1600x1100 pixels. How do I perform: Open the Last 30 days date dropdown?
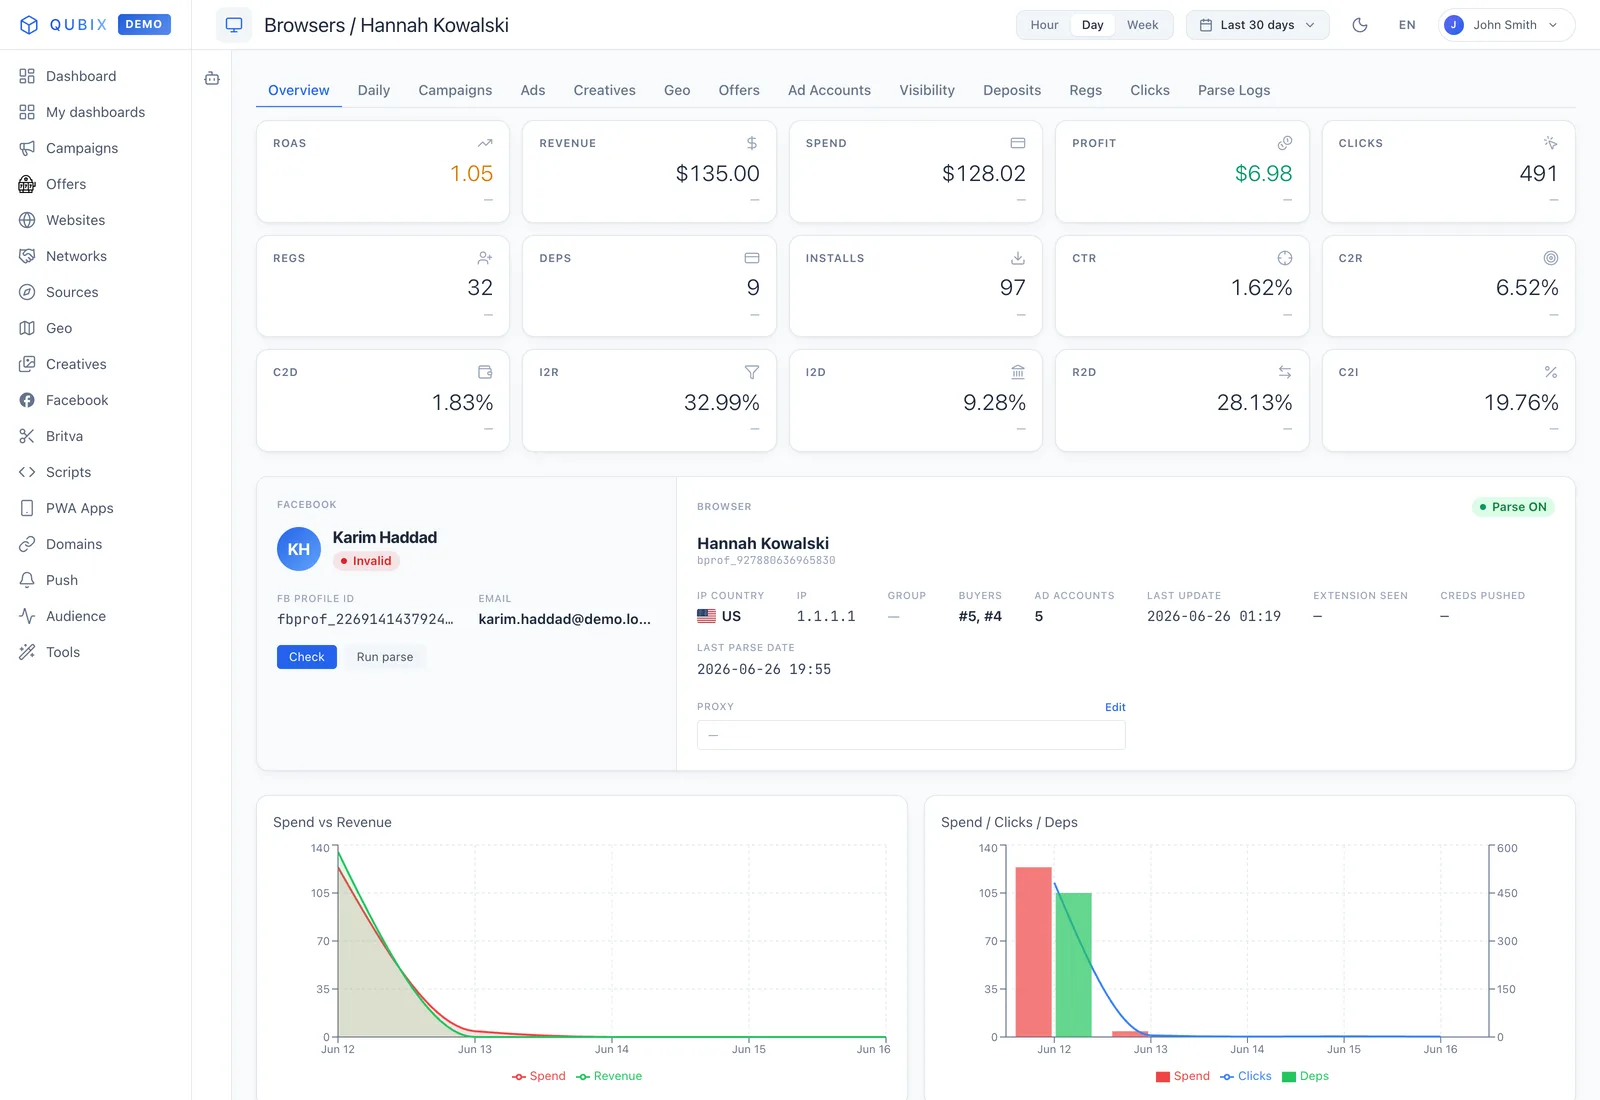coord(1258,25)
